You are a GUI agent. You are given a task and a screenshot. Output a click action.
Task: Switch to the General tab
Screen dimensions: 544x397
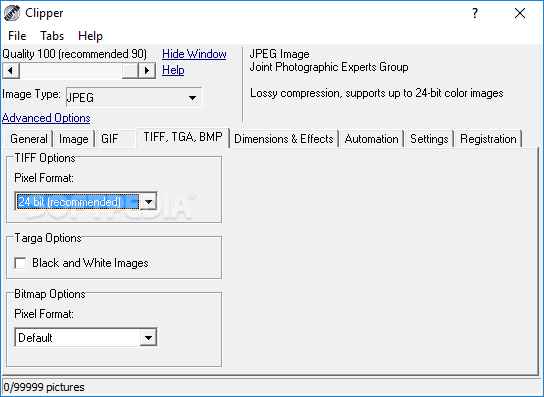click(x=29, y=139)
